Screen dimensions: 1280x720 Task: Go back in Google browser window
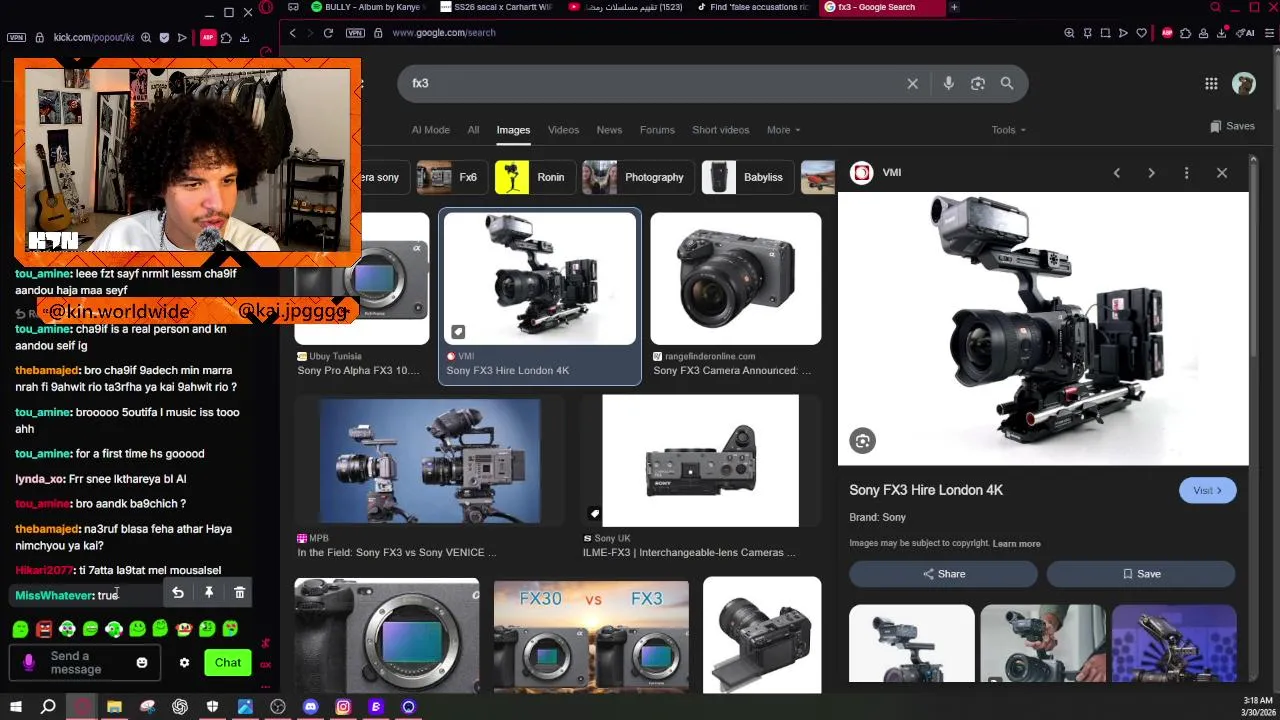pyautogui.click(x=292, y=33)
